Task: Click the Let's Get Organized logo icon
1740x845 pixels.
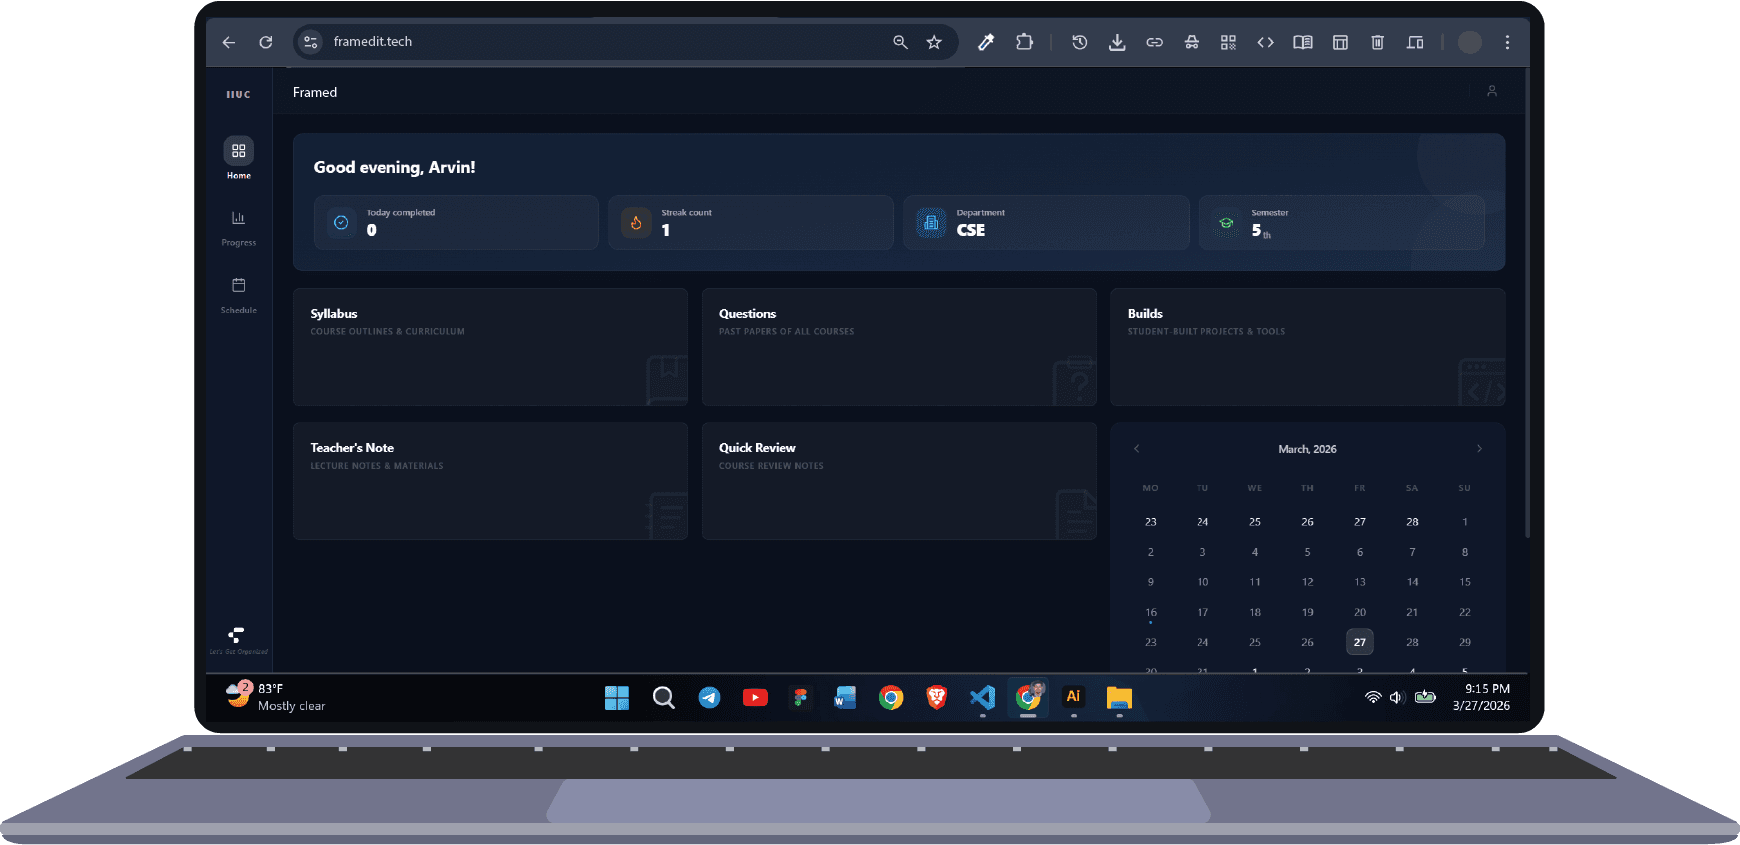Action: [237, 636]
